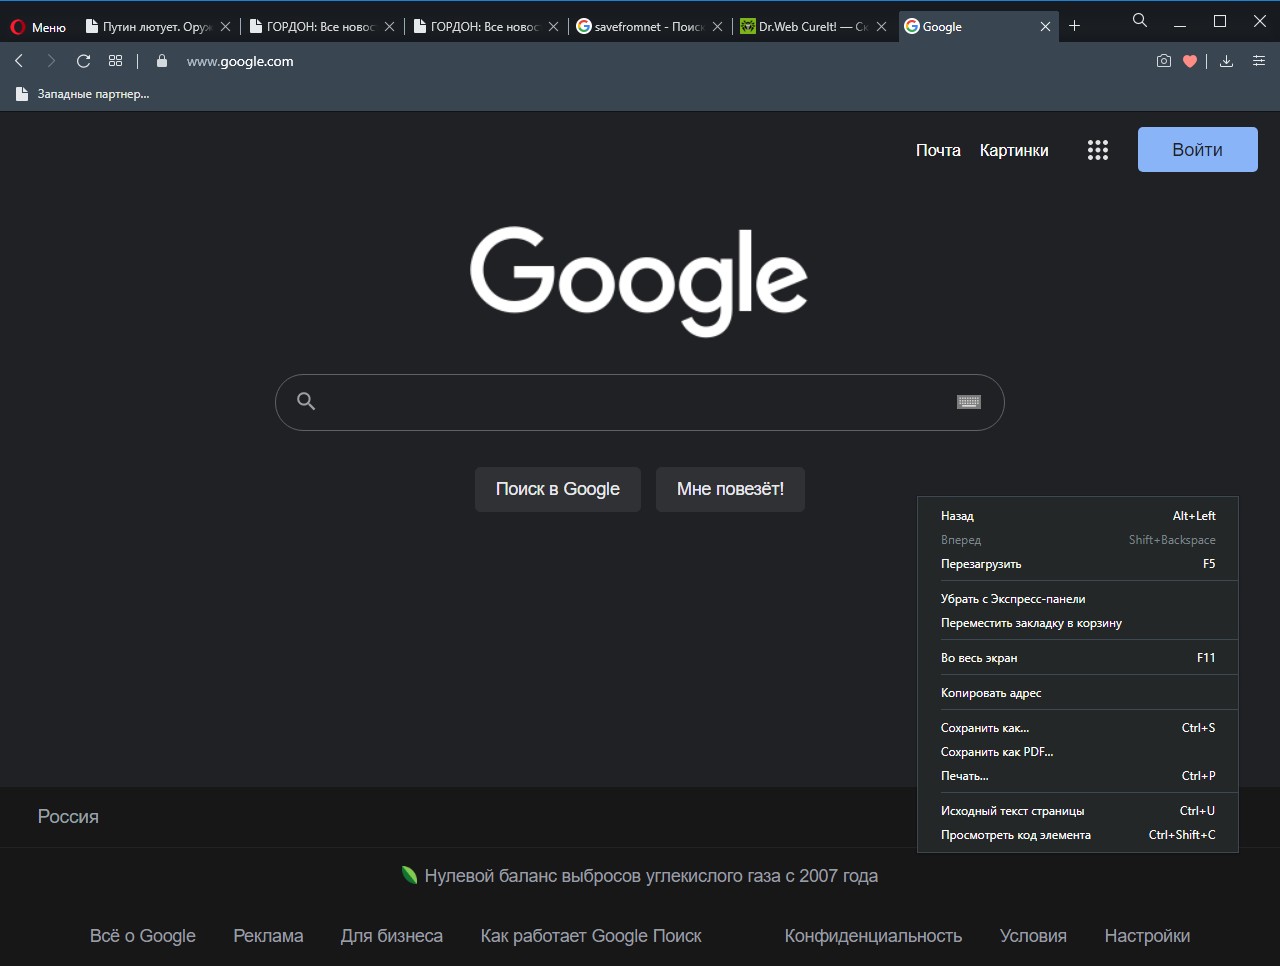Click the magnifier icon inside search field
Image resolution: width=1280 pixels, height=966 pixels.
tap(307, 401)
